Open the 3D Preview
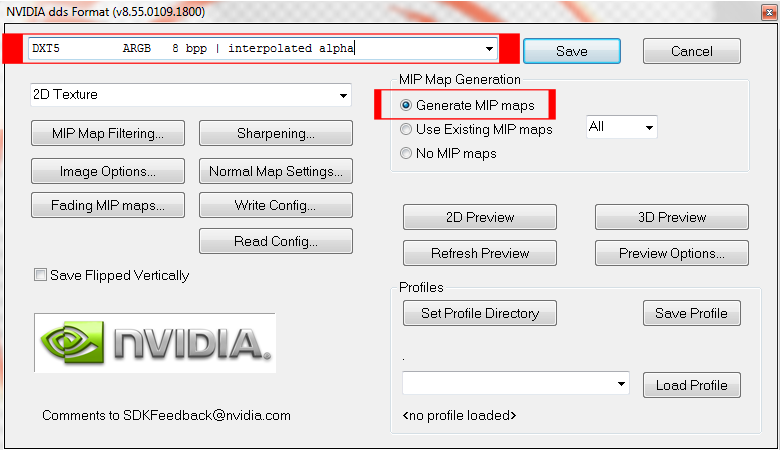This screenshot has height=450, width=780. [x=672, y=217]
